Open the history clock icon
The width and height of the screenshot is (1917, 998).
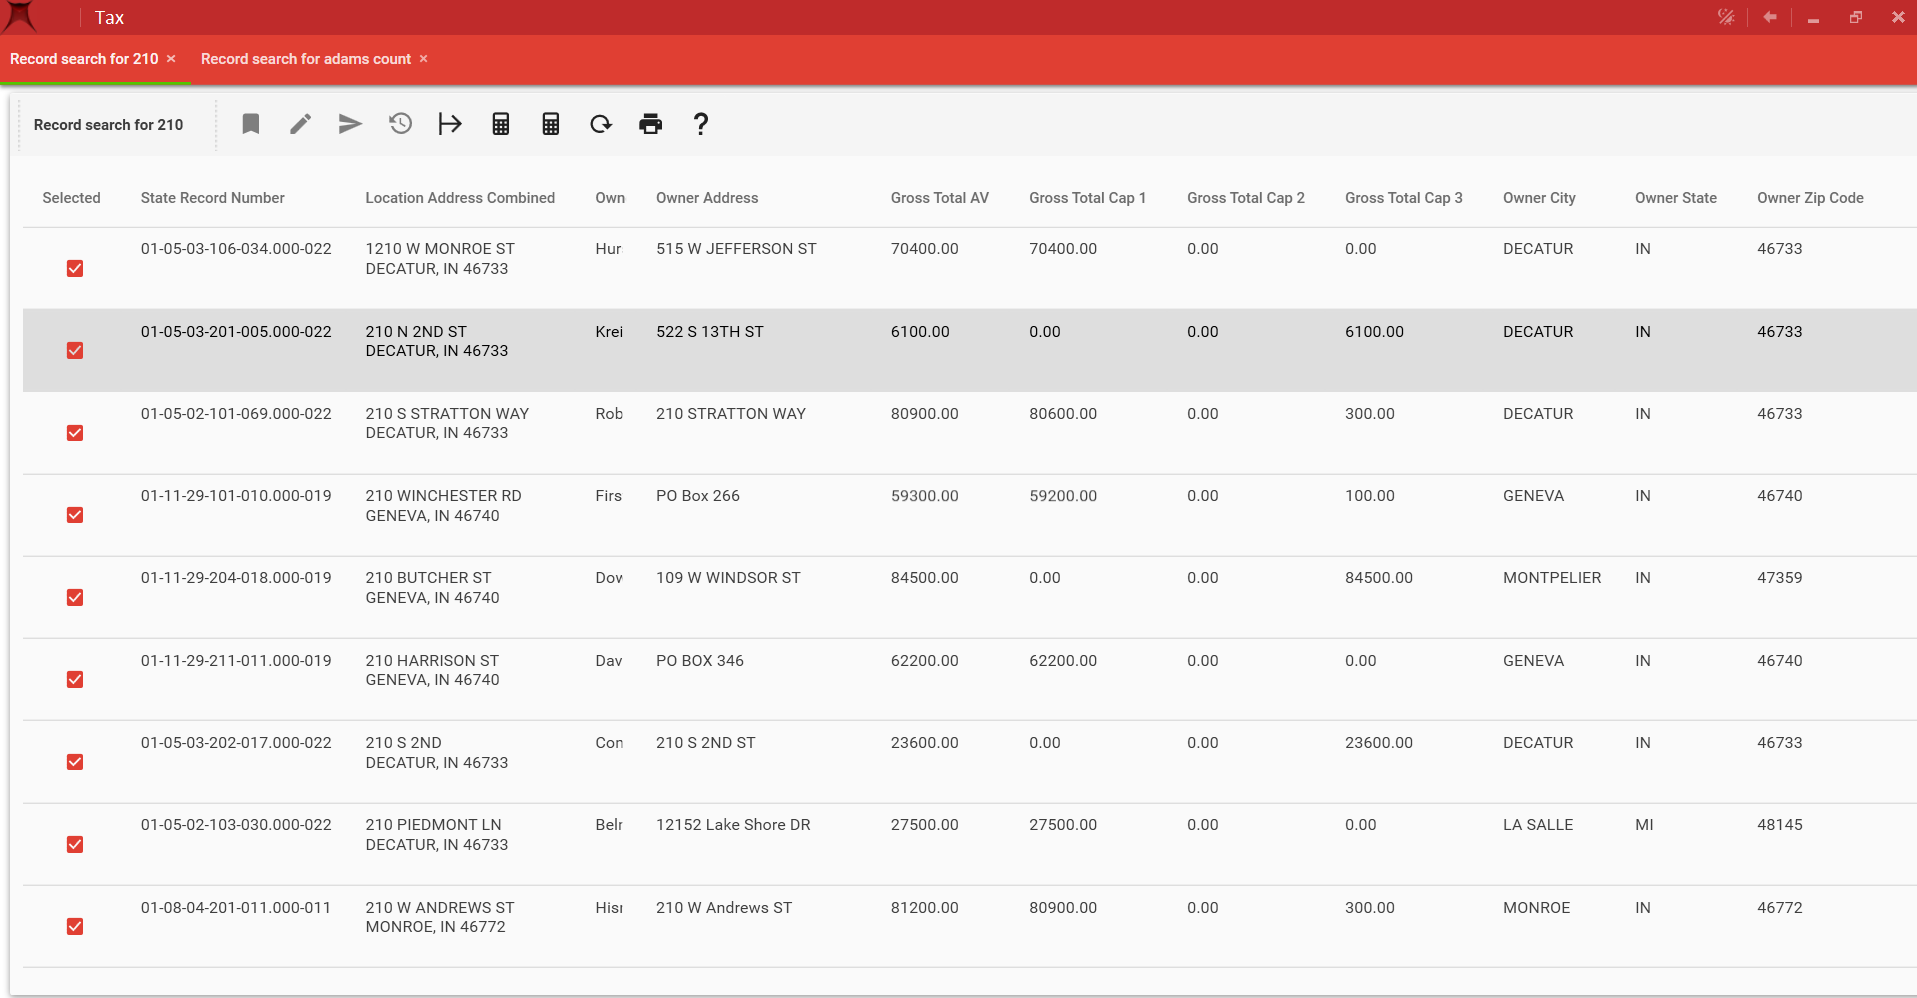[x=400, y=124]
